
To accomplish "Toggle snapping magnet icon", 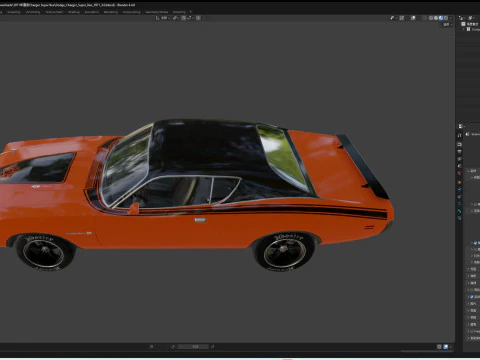I will coord(183,18).
